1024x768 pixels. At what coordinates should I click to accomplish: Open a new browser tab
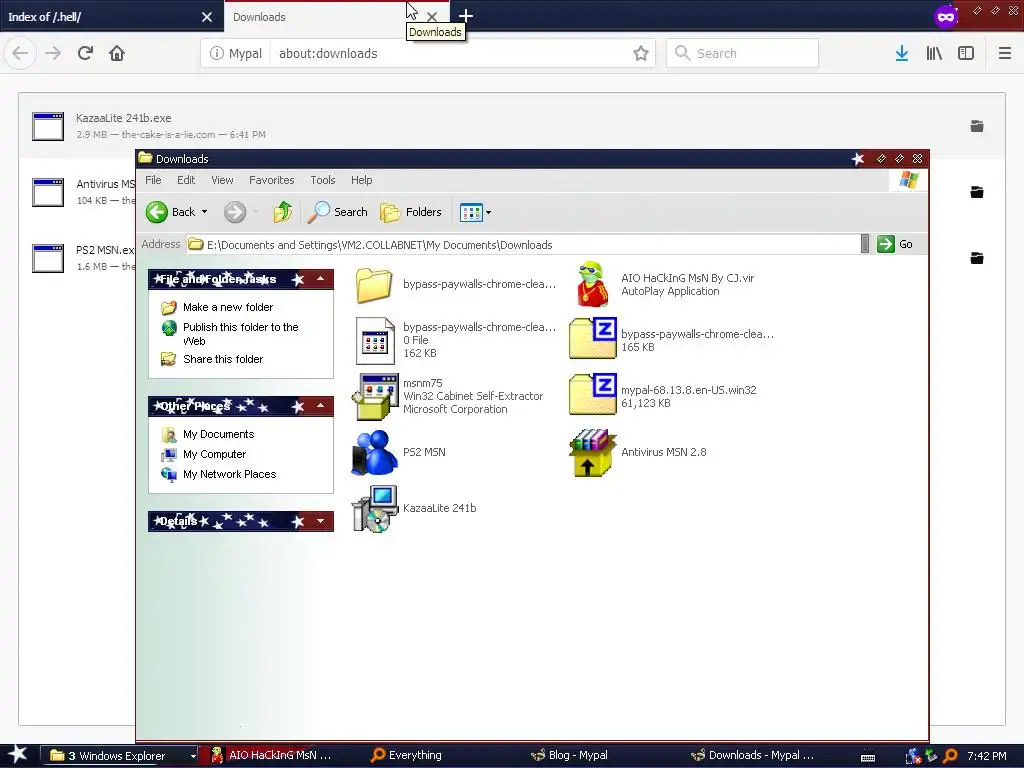(466, 16)
